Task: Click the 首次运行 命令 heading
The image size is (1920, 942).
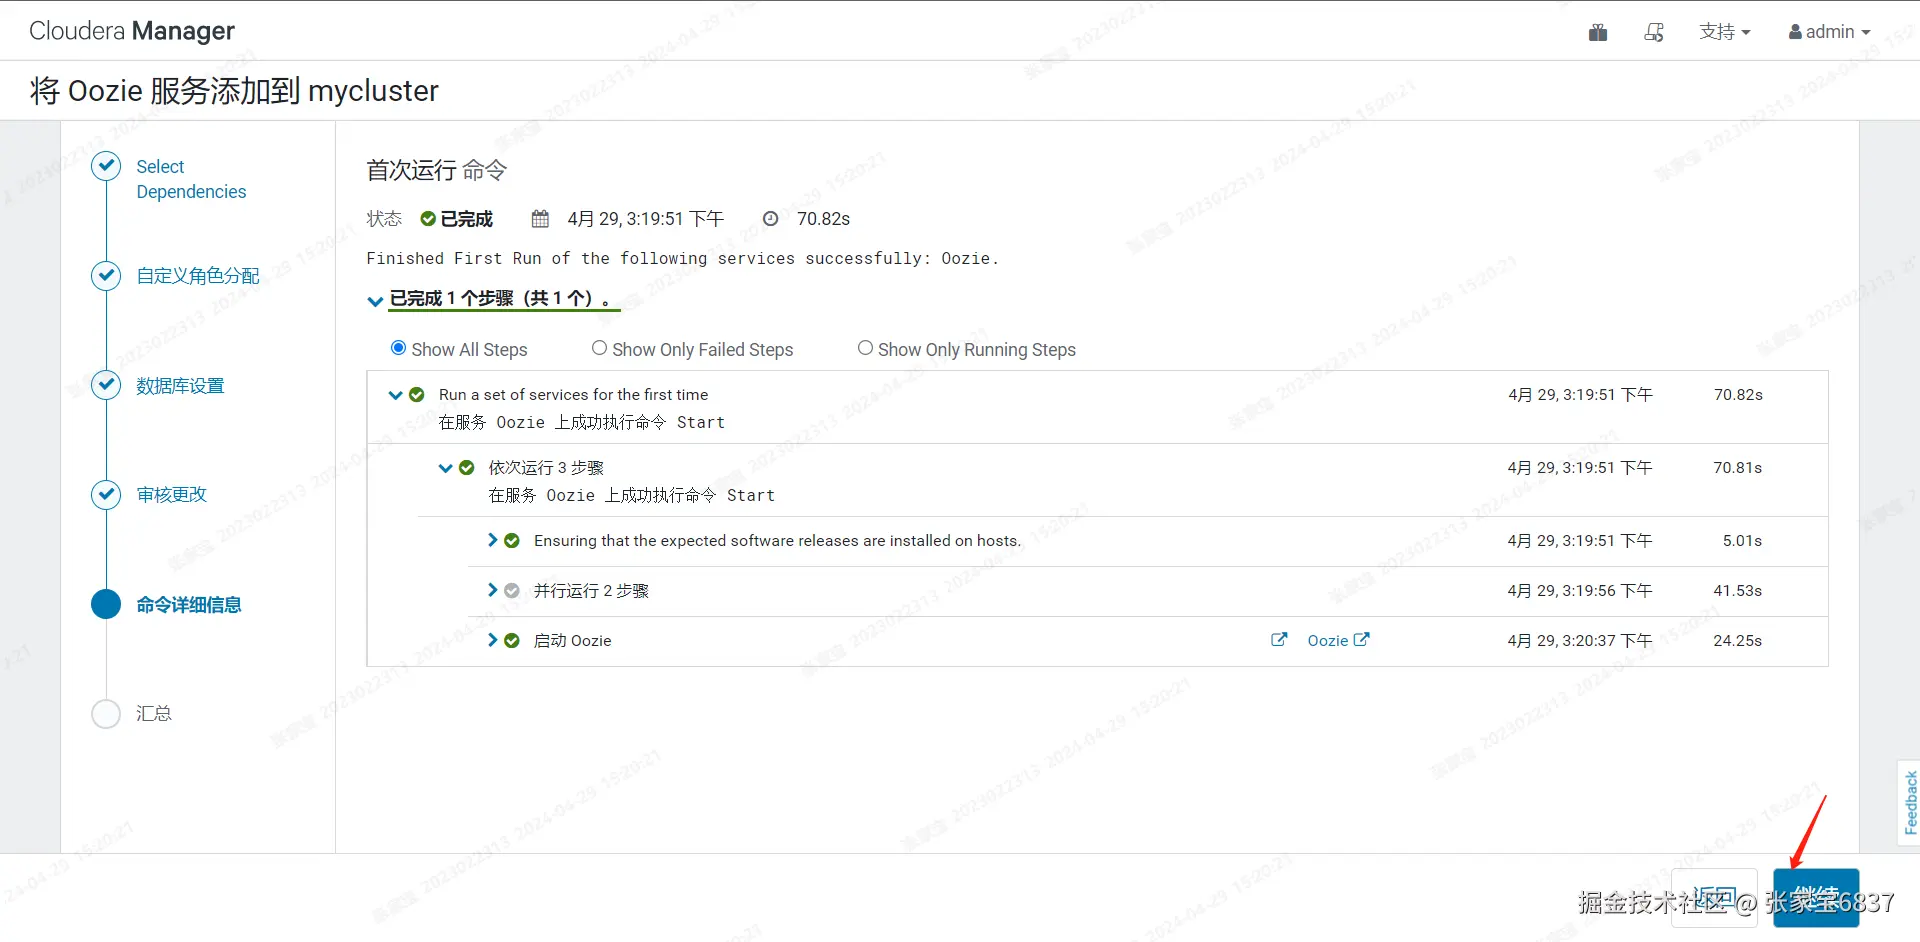Action: pyautogui.click(x=436, y=170)
